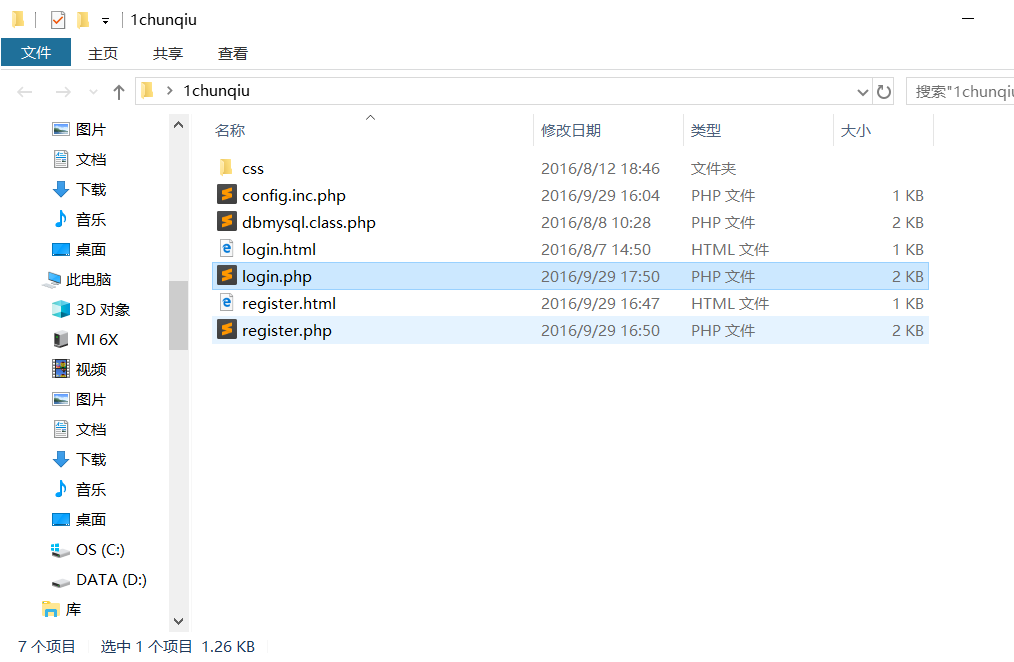Open OS (C:) drive
The height and width of the screenshot is (662, 1014).
(x=88, y=550)
